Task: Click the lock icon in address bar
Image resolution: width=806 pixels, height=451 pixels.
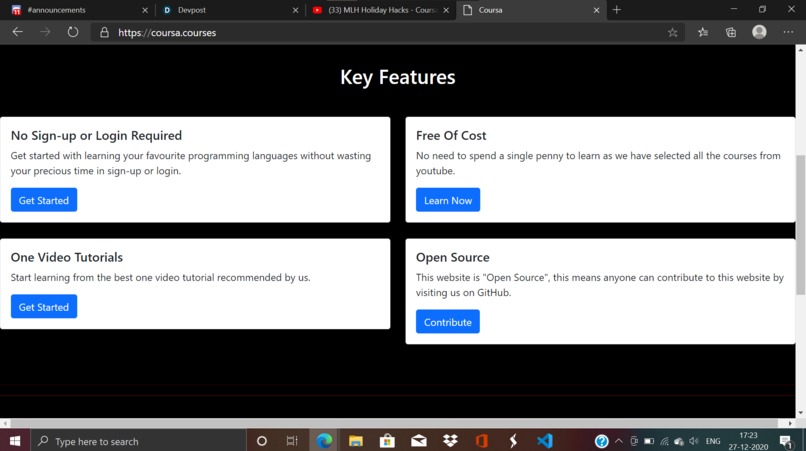Action: tap(104, 32)
